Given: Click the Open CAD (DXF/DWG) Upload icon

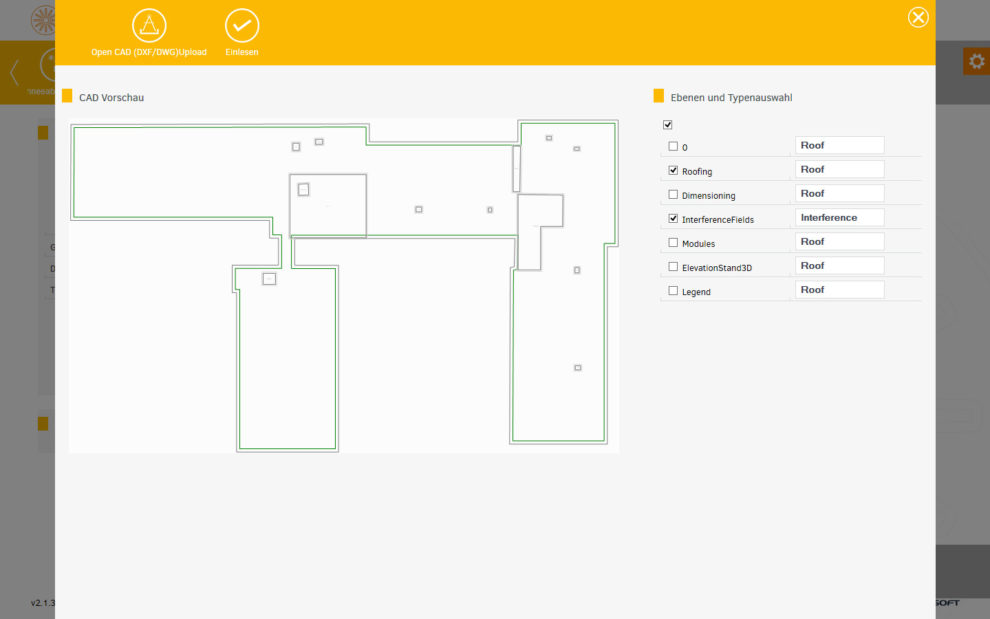Looking at the screenshot, I should pos(149,26).
